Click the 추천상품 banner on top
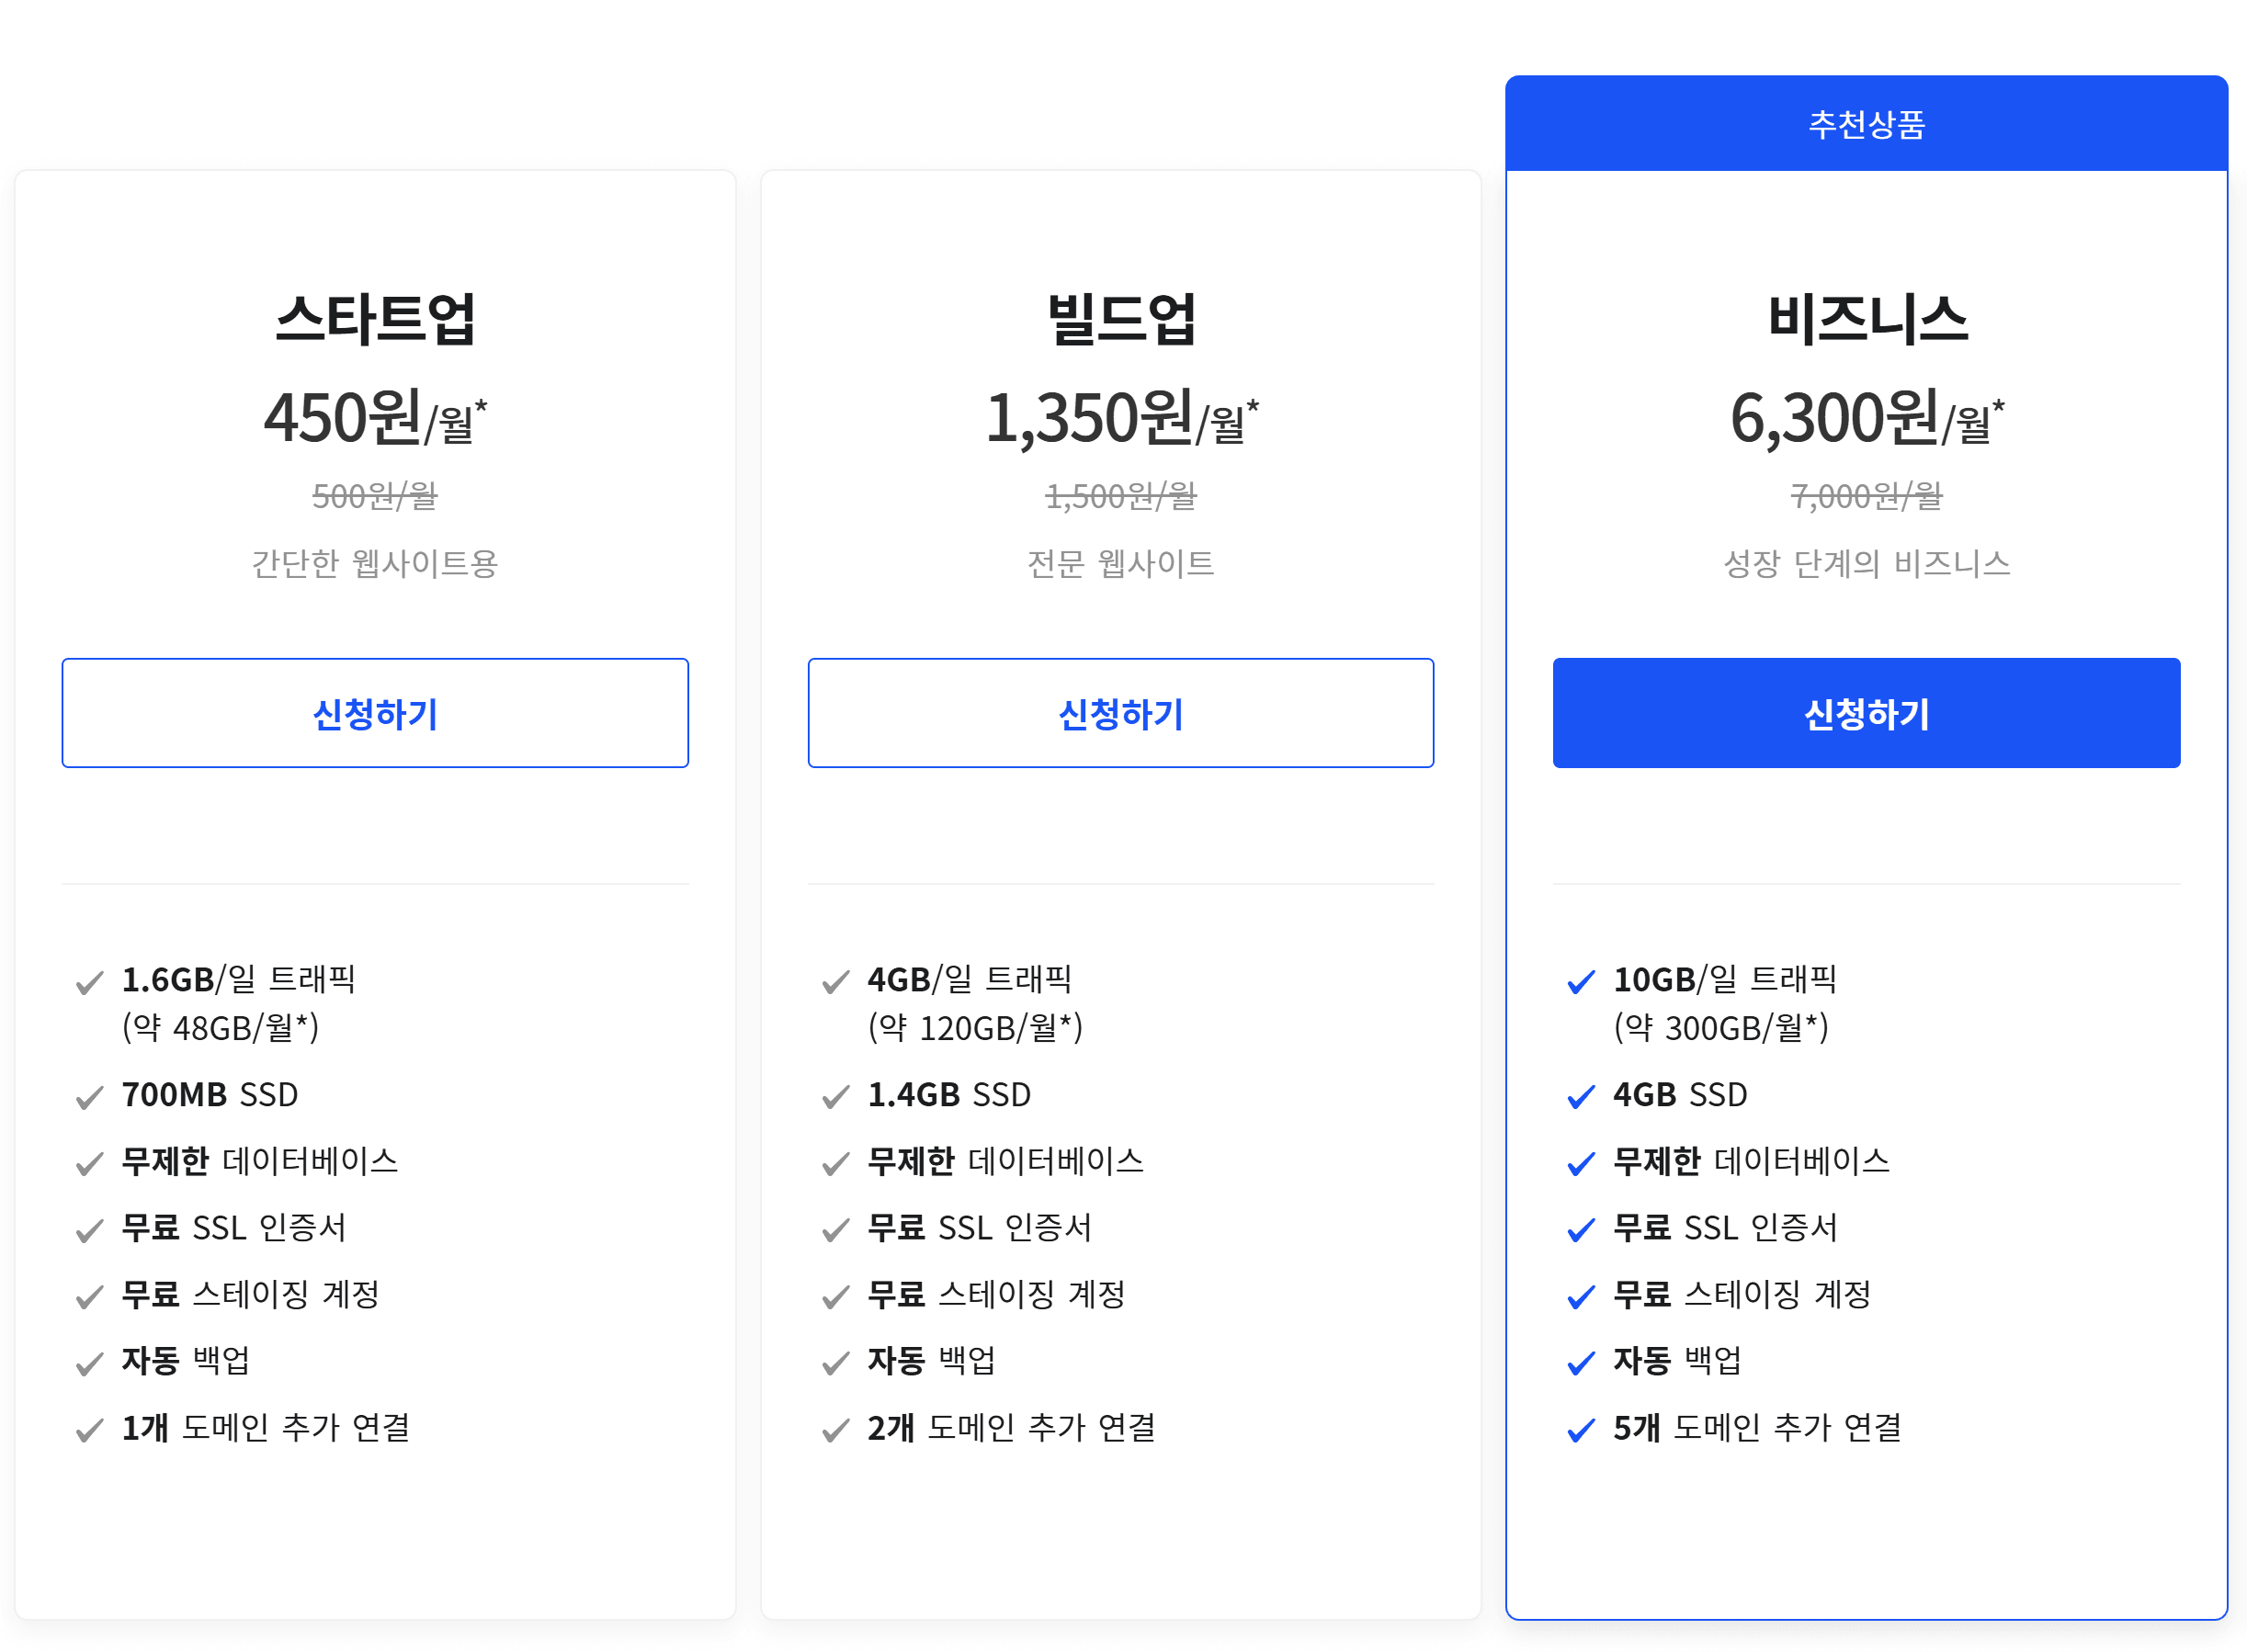Viewport: 2247px width, 1652px height. (1866, 122)
